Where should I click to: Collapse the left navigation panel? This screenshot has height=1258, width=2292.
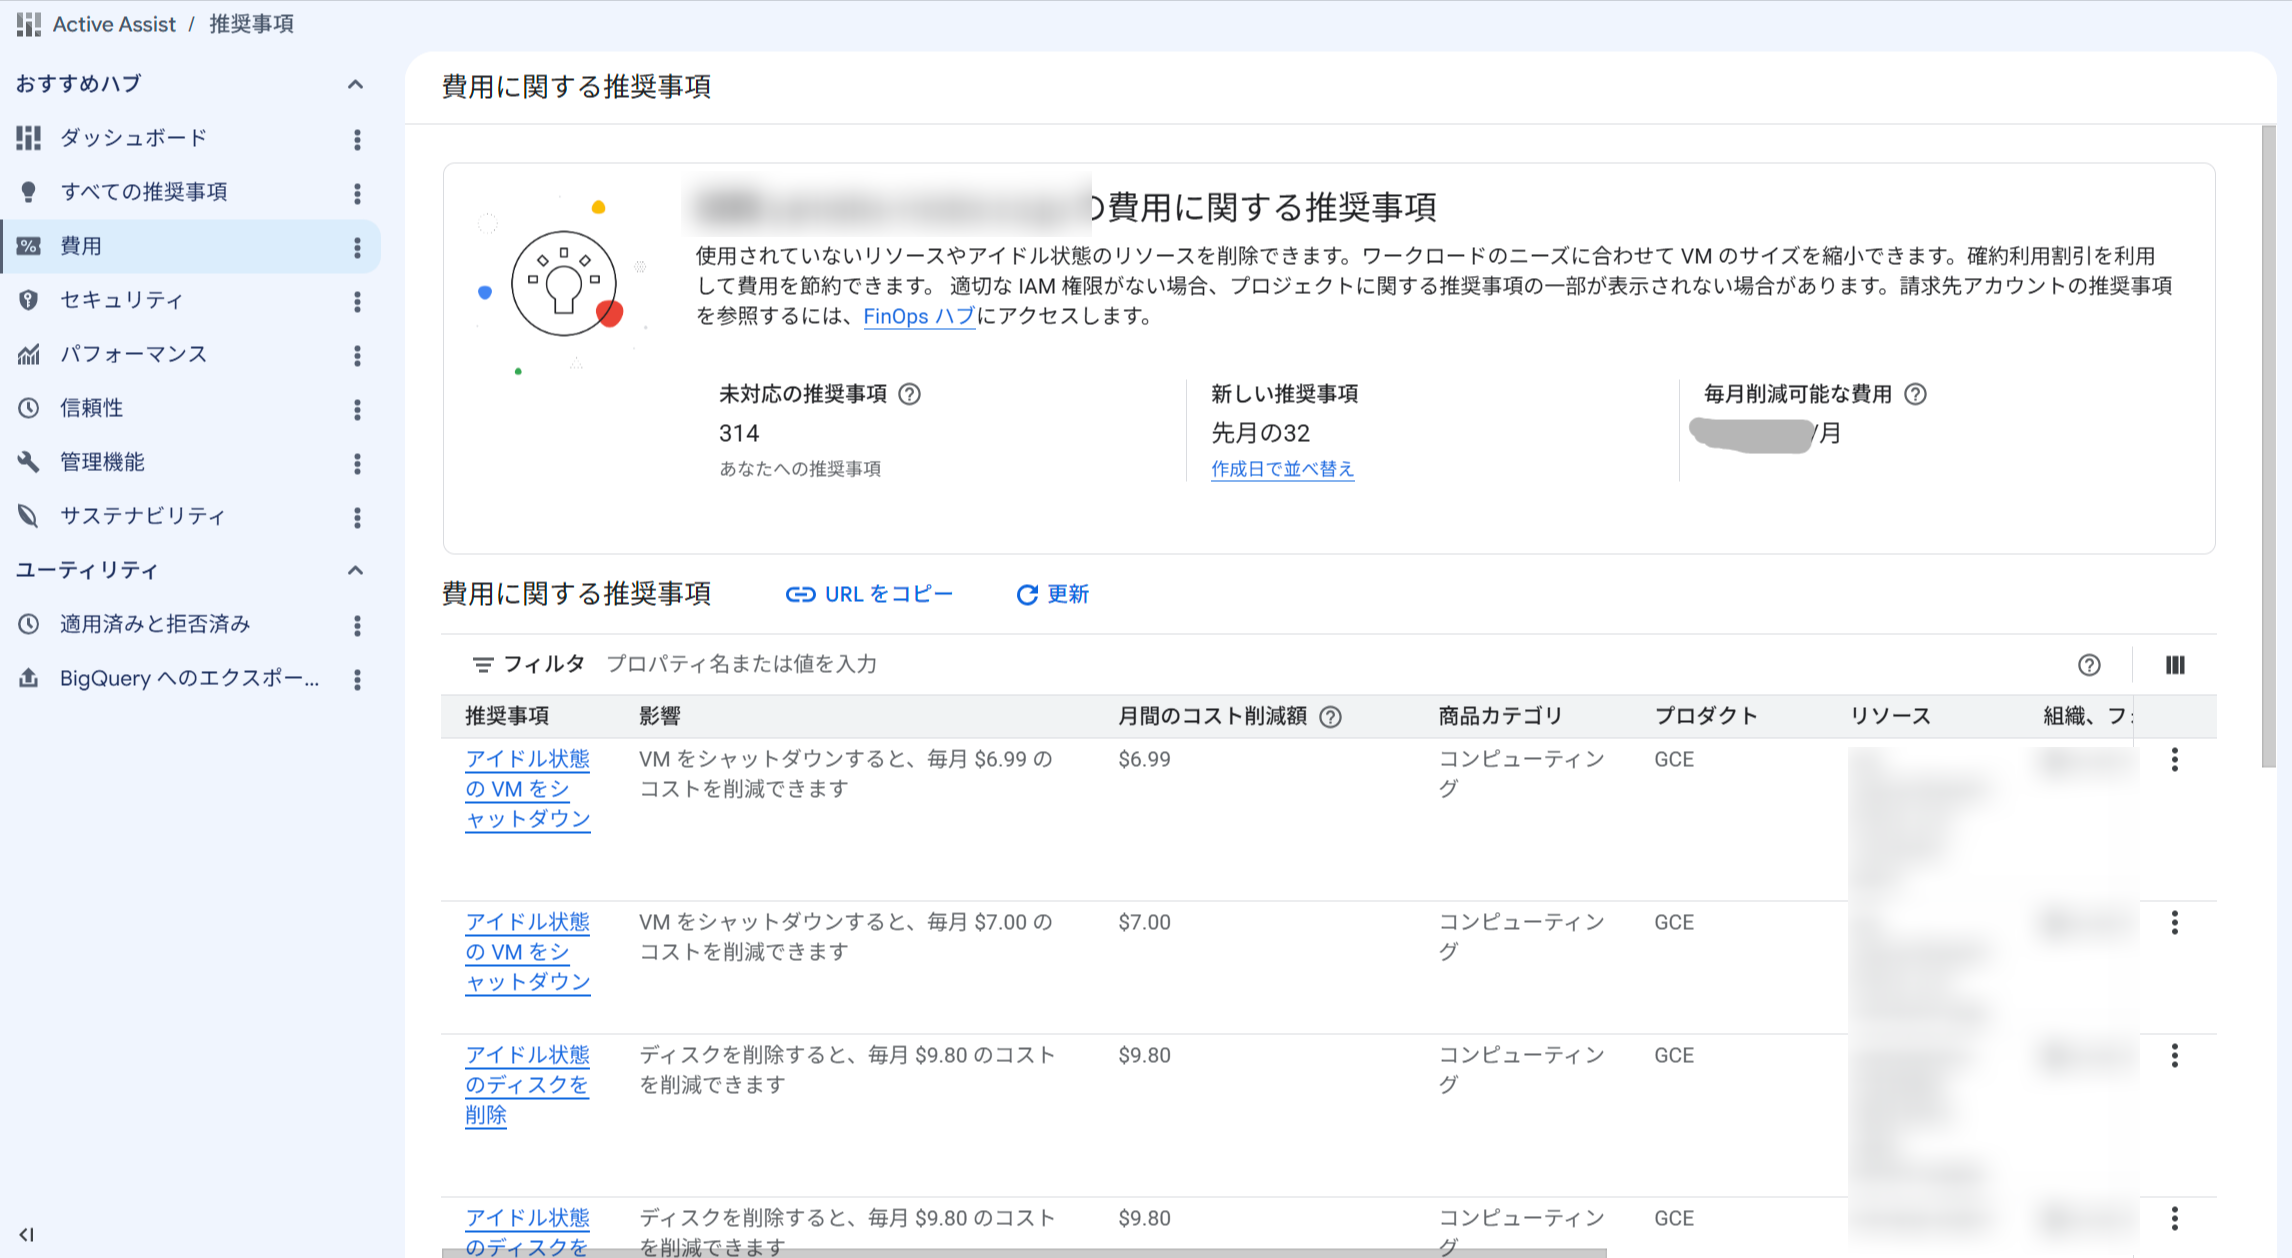27,1234
